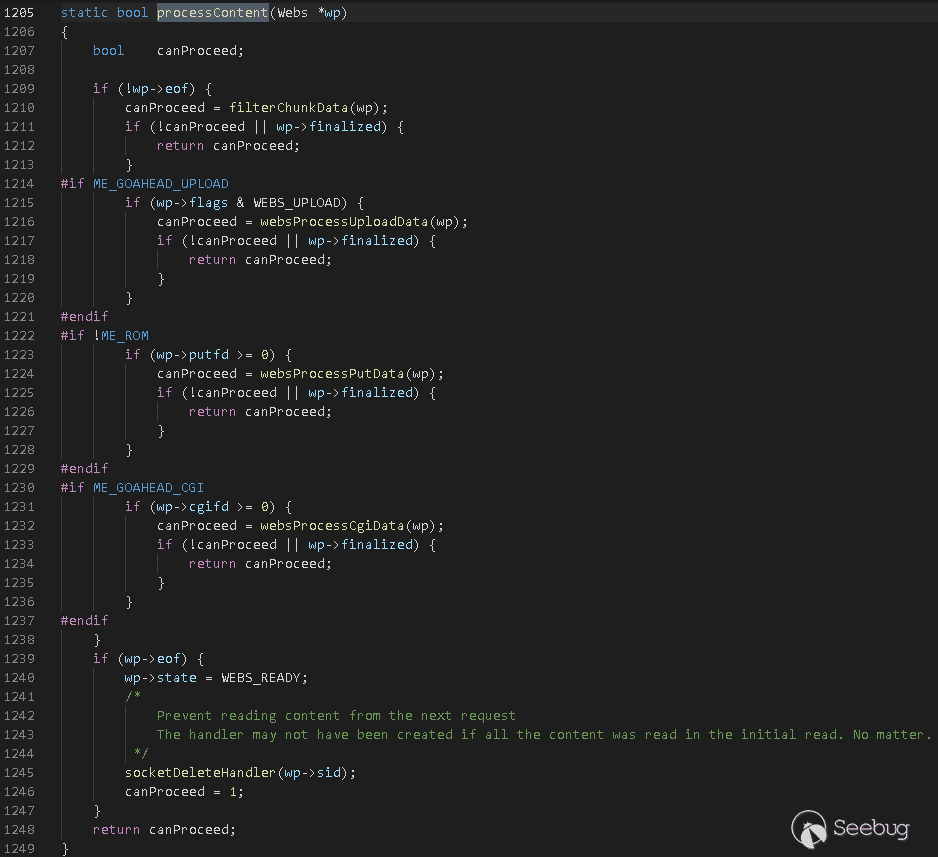Image resolution: width=938 pixels, height=857 pixels.
Task: Click the !ME_ROM preprocessor condition
Action: (x=120, y=336)
